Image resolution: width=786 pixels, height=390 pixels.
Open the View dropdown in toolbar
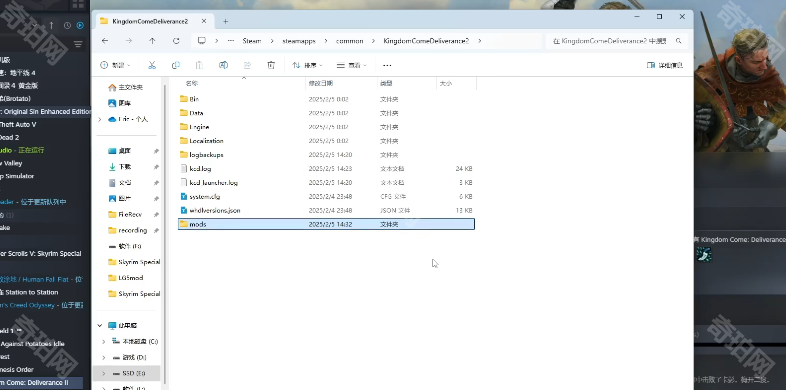[351, 65]
